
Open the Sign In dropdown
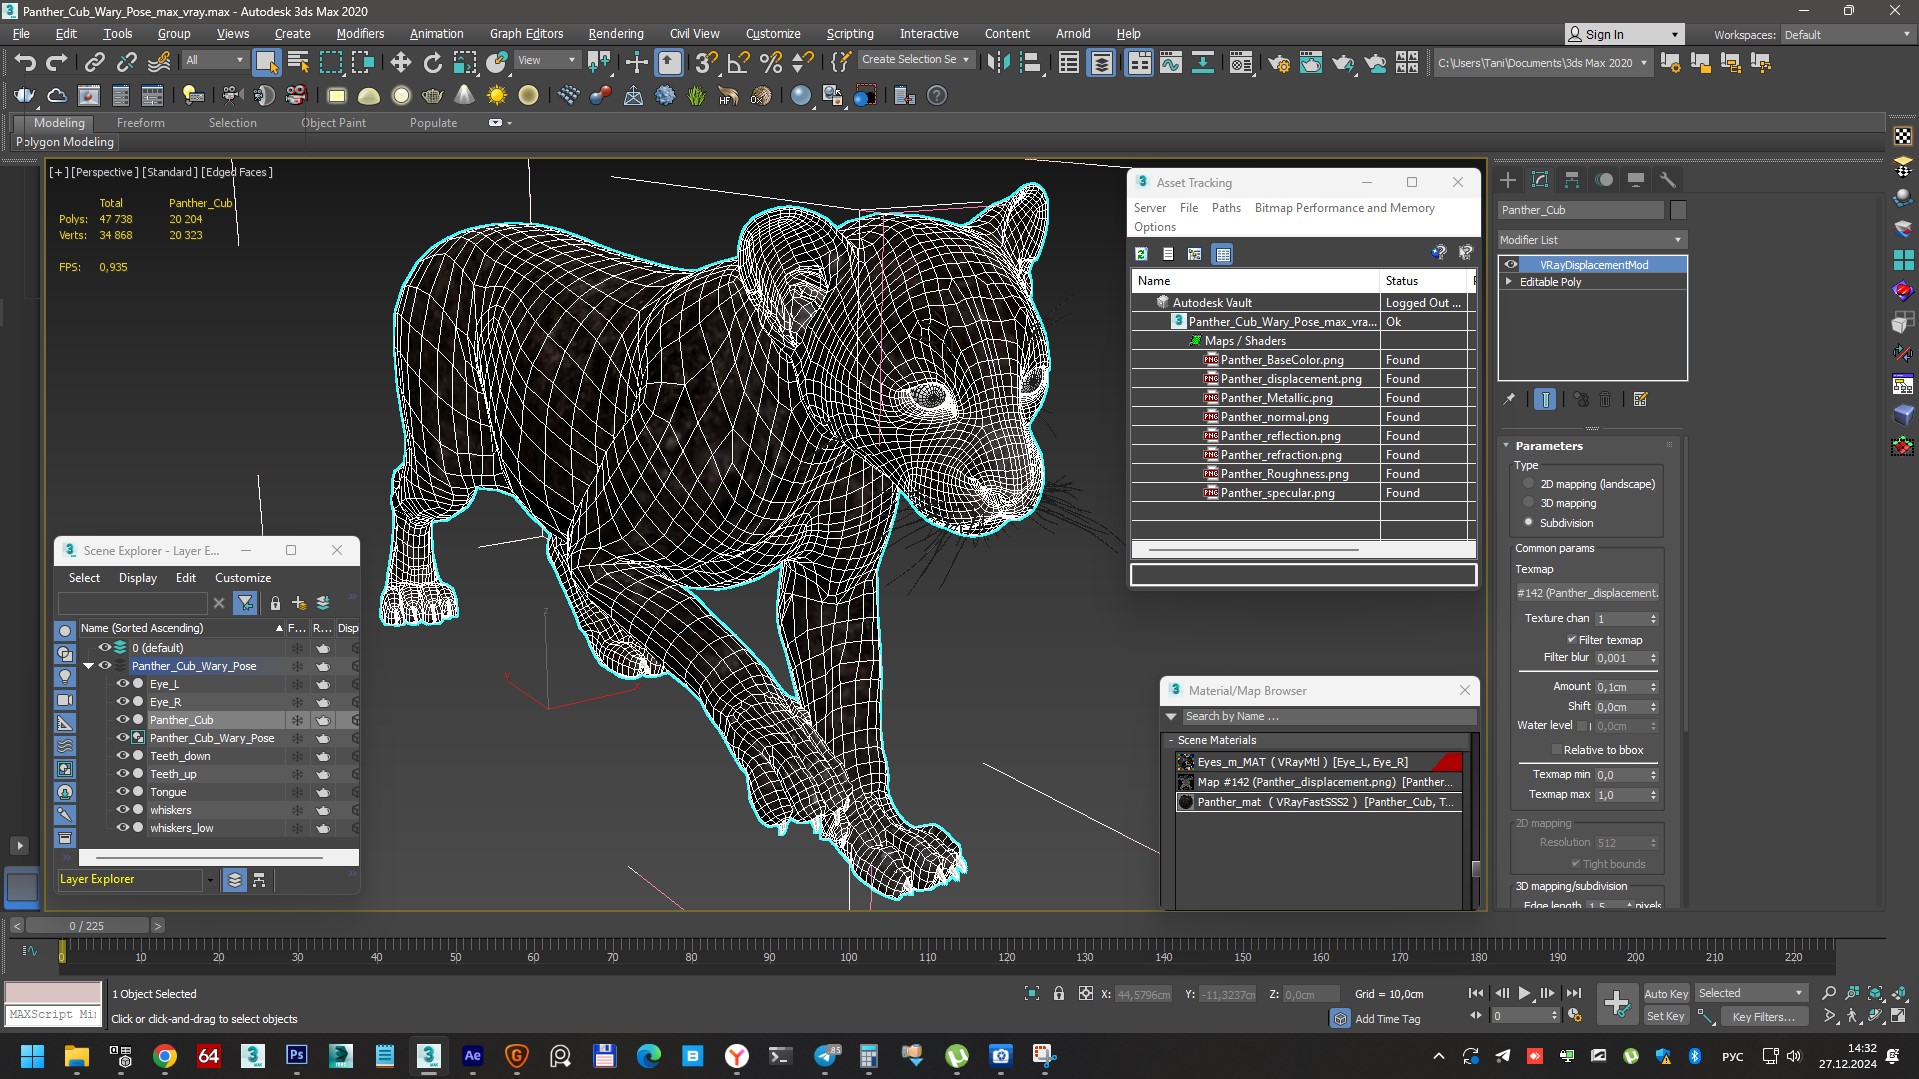[x=1624, y=34]
